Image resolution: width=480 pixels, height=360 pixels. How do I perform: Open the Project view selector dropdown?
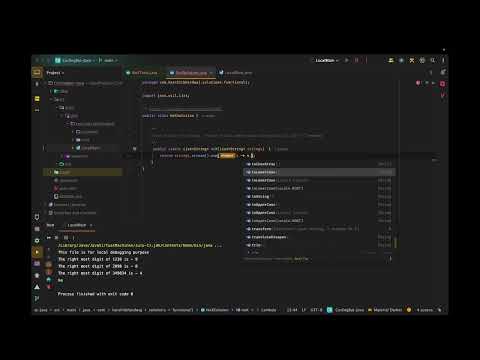point(55,73)
